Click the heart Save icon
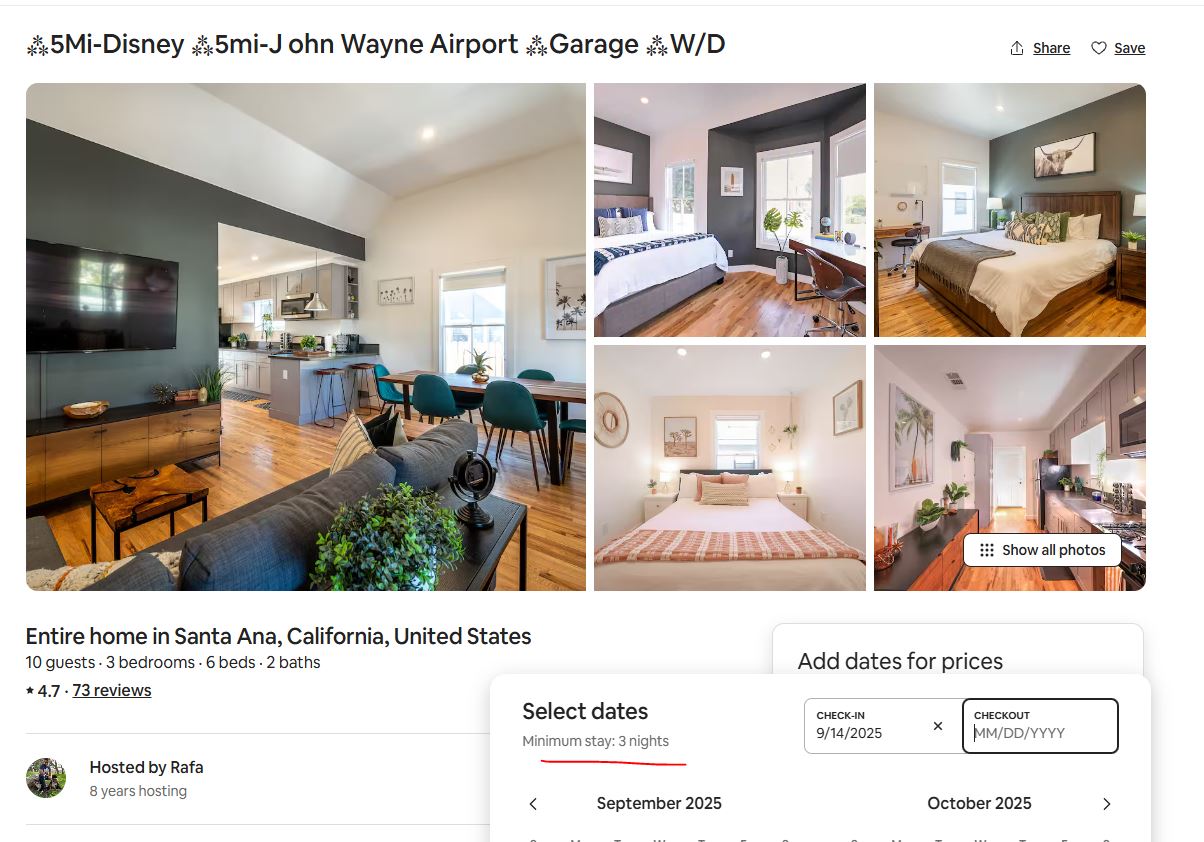Screen dimensions: 1204x842 (1098, 48)
